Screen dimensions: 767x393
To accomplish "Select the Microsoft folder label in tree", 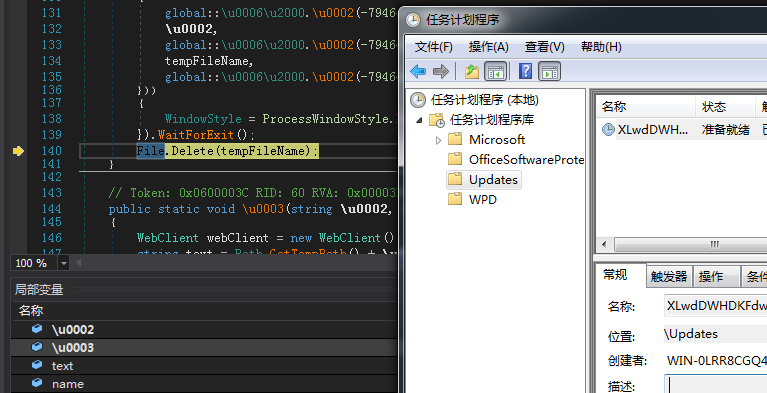I will coord(497,139).
